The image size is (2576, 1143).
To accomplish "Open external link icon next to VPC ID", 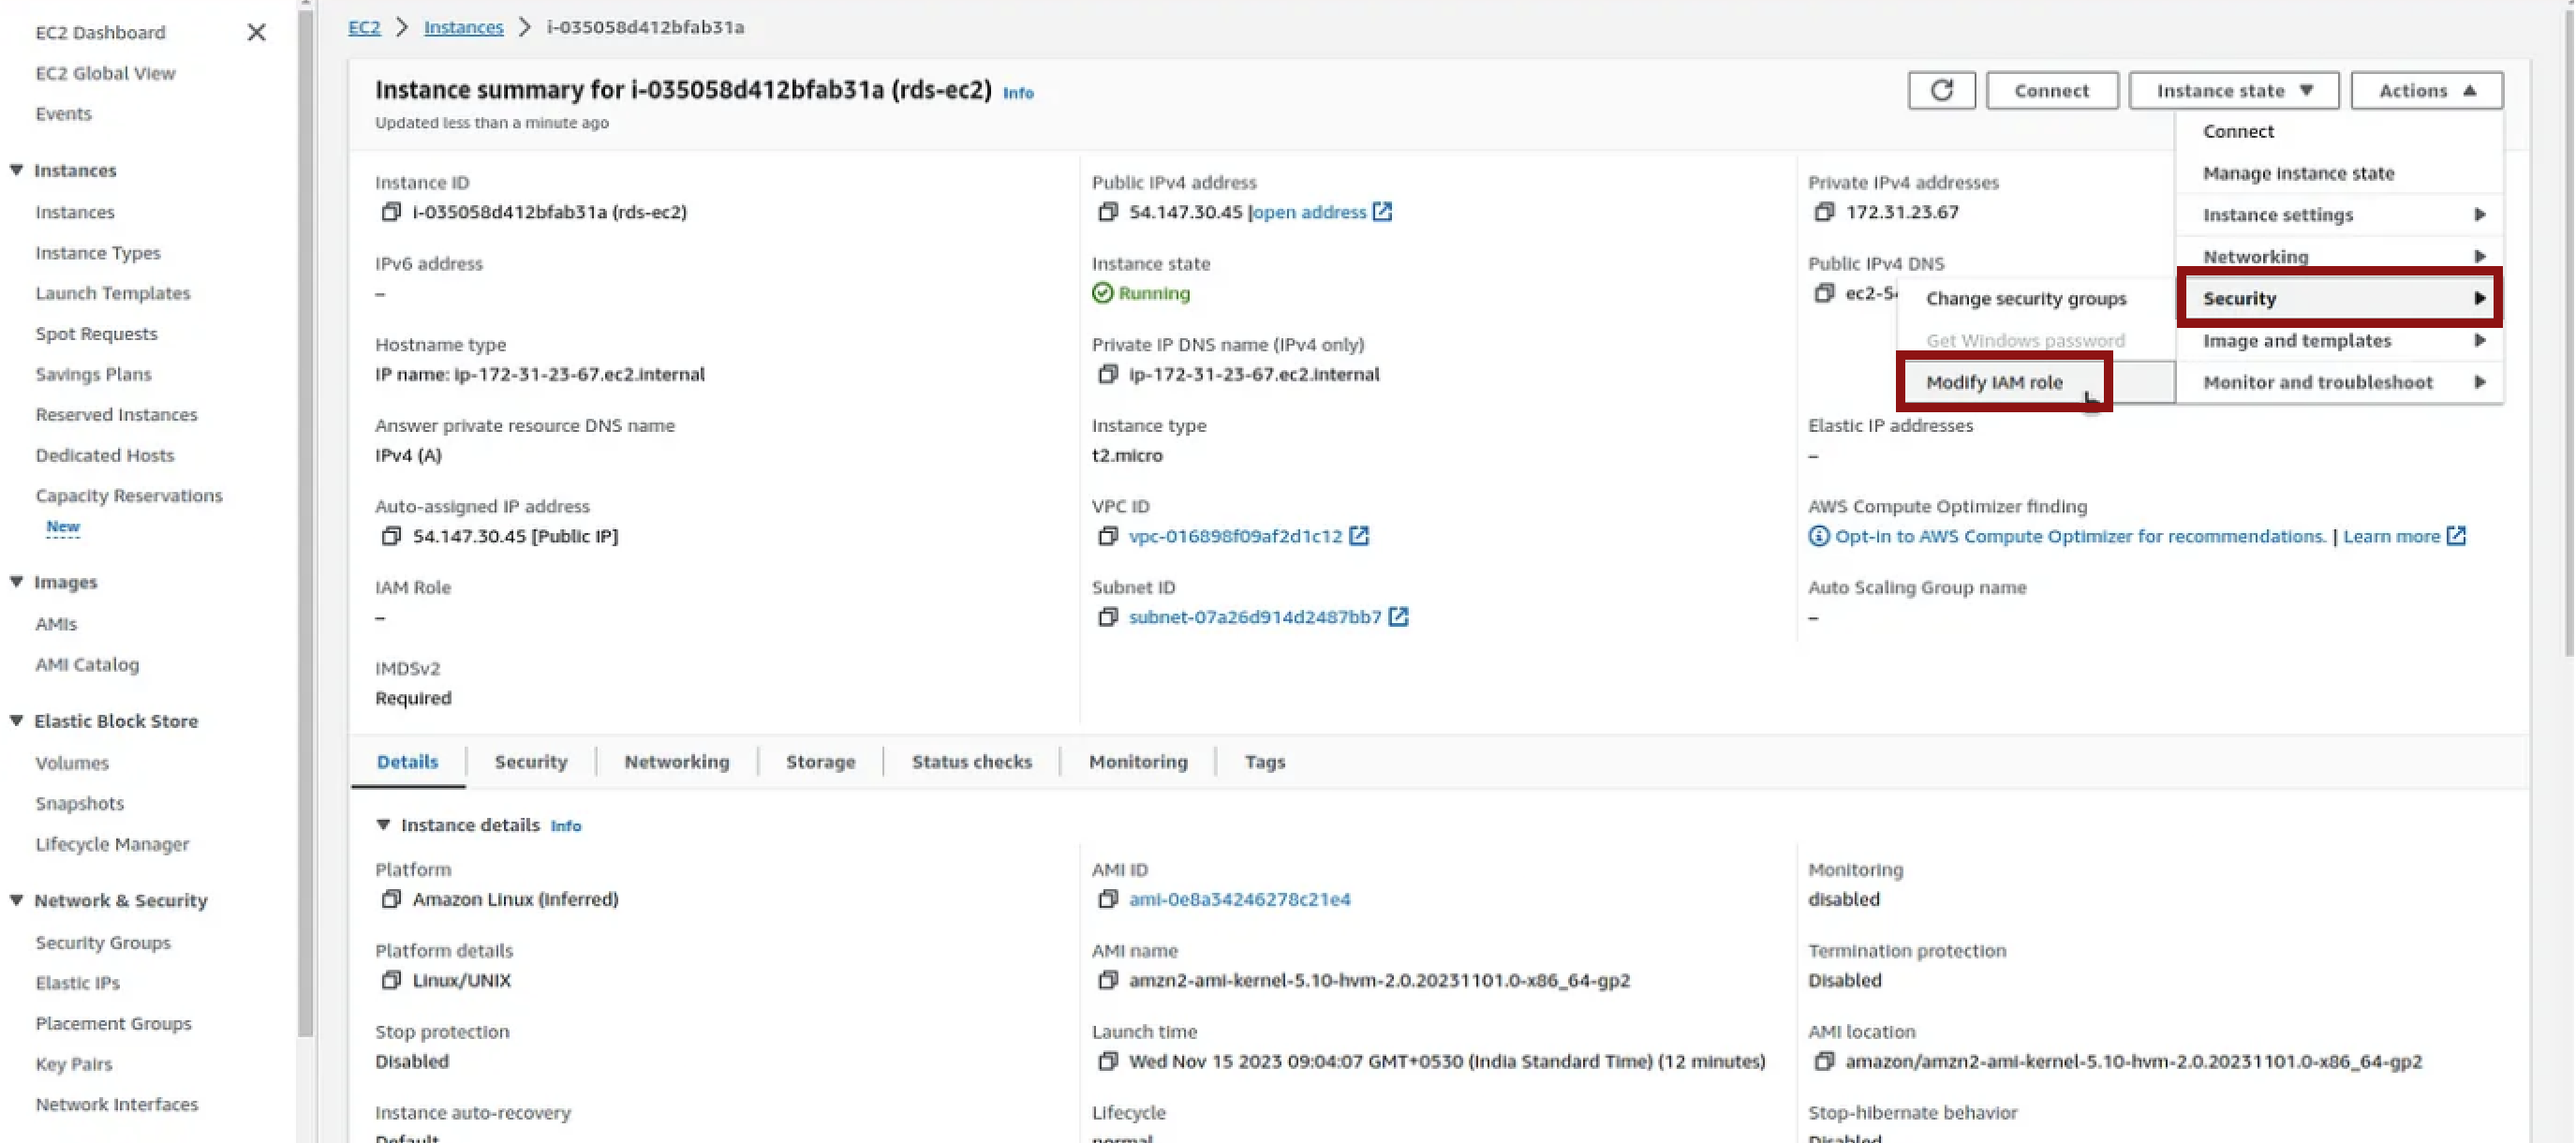I will click(x=1358, y=535).
